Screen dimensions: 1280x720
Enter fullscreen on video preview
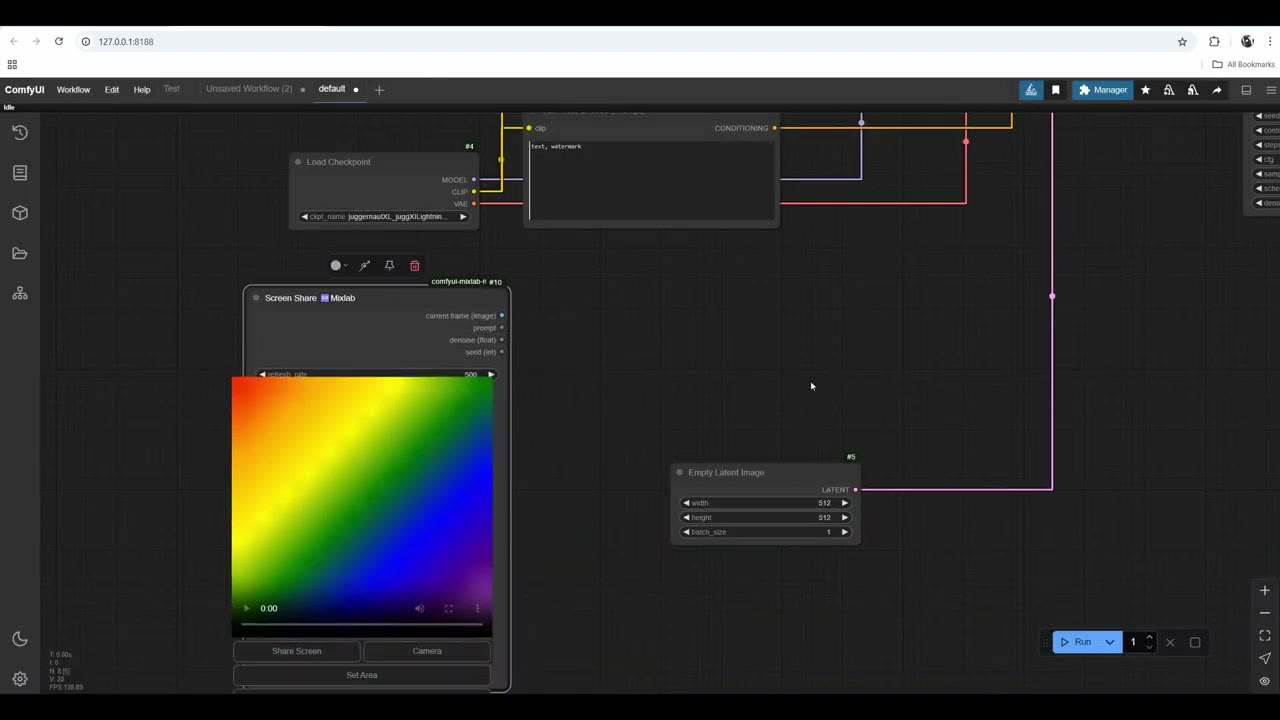pyautogui.click(x=449, y=608)
